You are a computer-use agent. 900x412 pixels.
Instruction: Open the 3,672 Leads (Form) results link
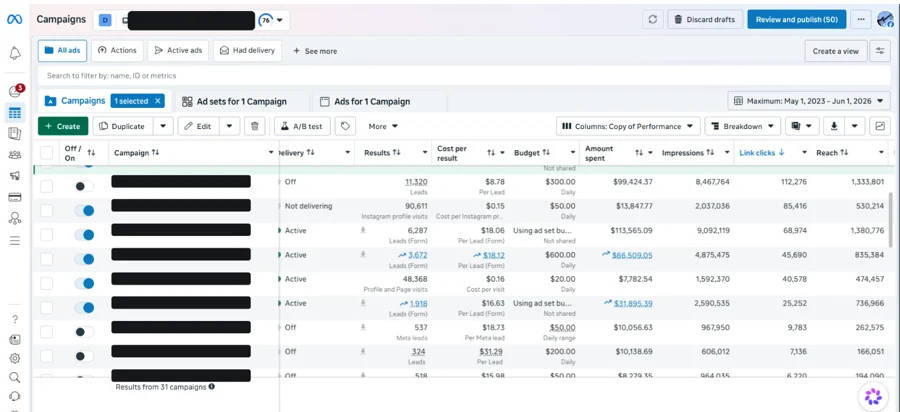coord(417,255)
